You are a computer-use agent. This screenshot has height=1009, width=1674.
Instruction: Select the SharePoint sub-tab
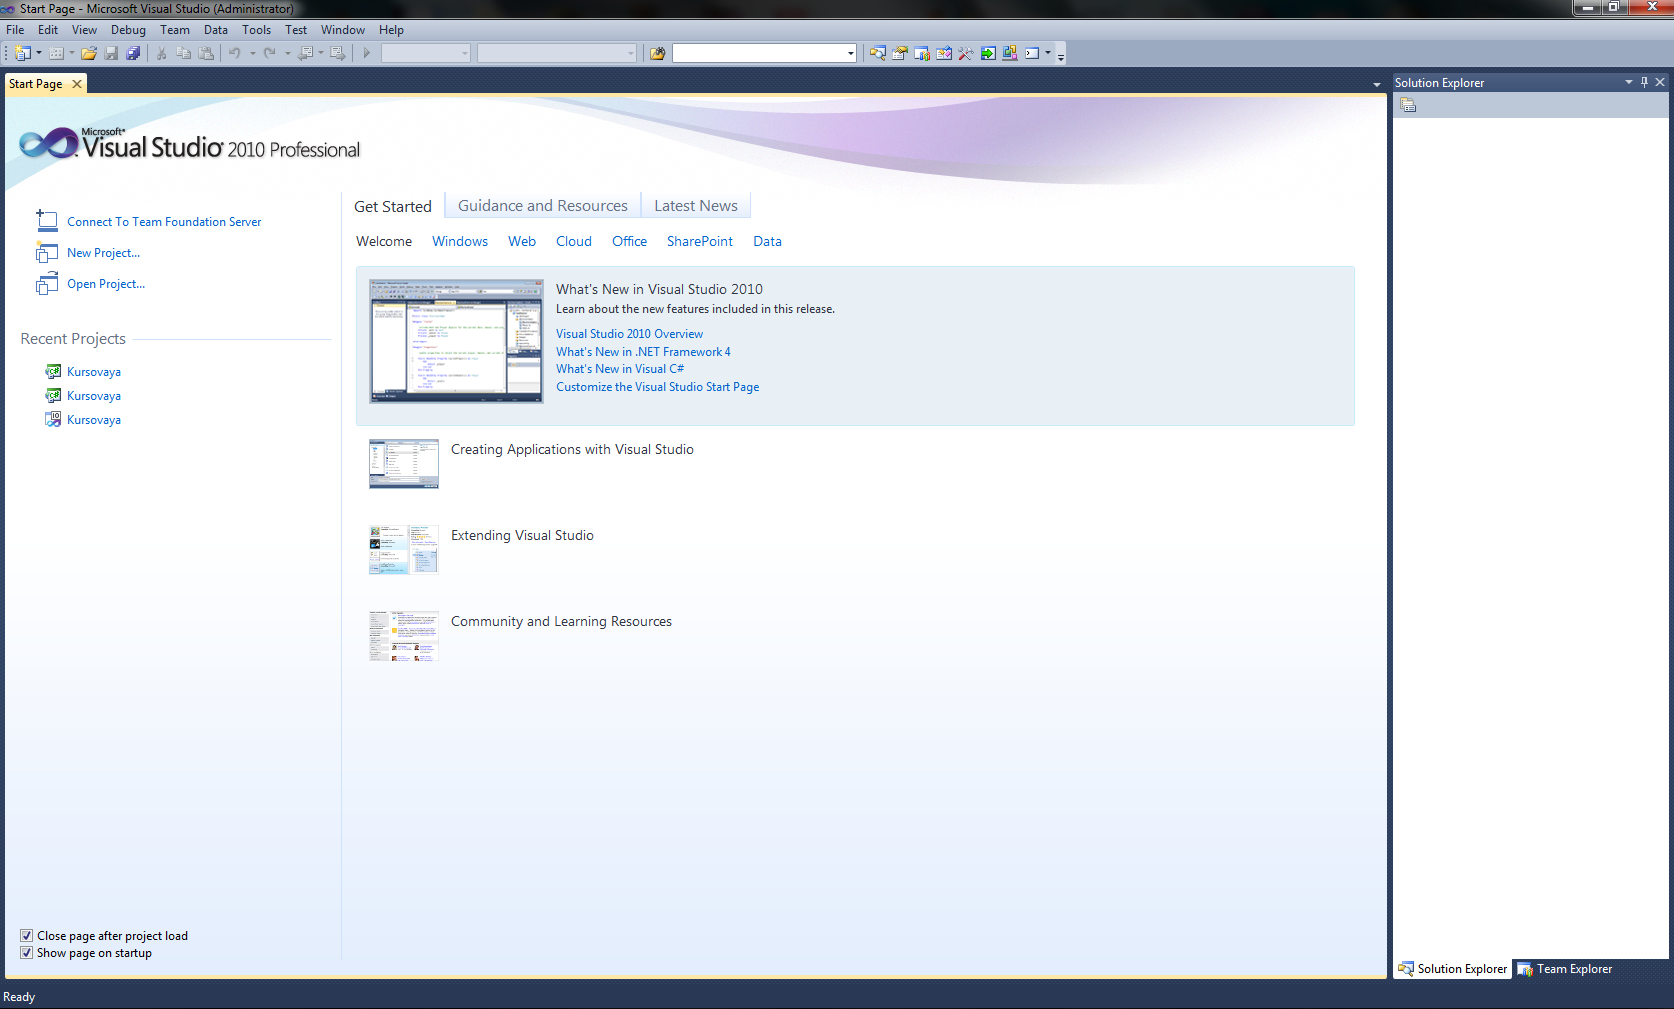pyautogui.click(x=700, y=242)
